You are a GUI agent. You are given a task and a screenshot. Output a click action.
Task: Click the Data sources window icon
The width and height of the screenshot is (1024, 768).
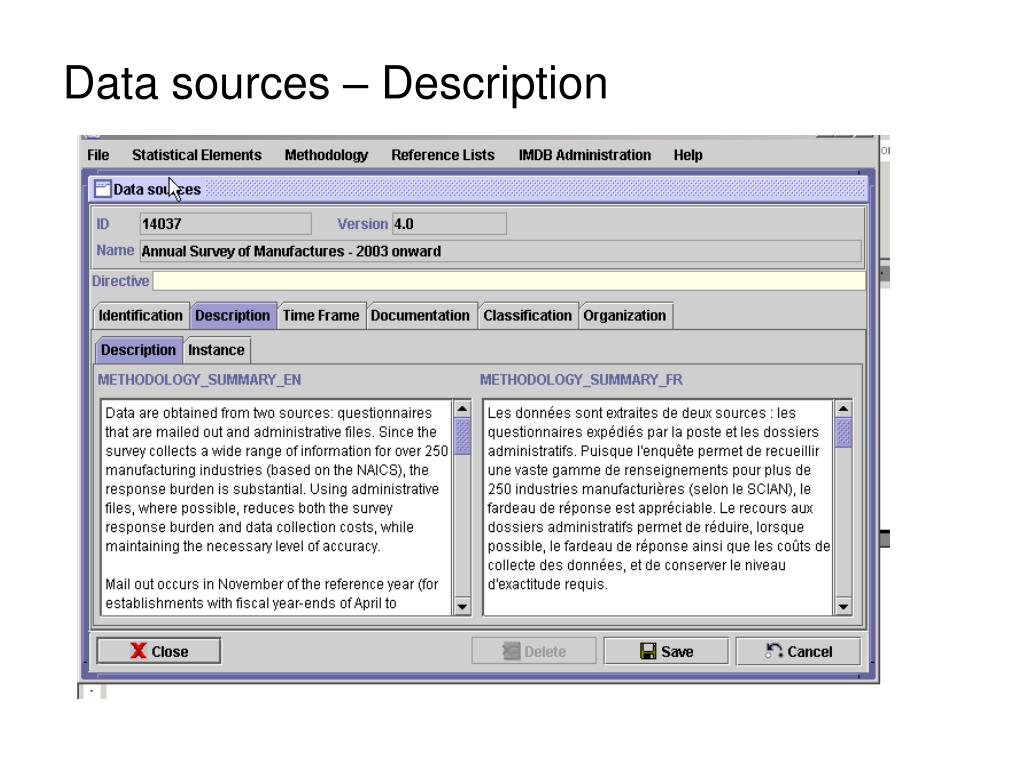103,189
